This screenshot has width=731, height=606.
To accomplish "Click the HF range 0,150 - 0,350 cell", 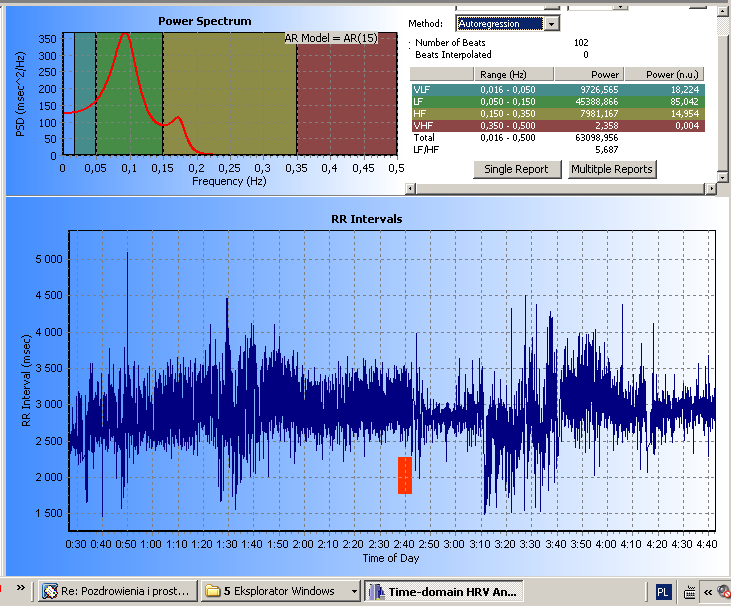I will click(x=508, y=114).
